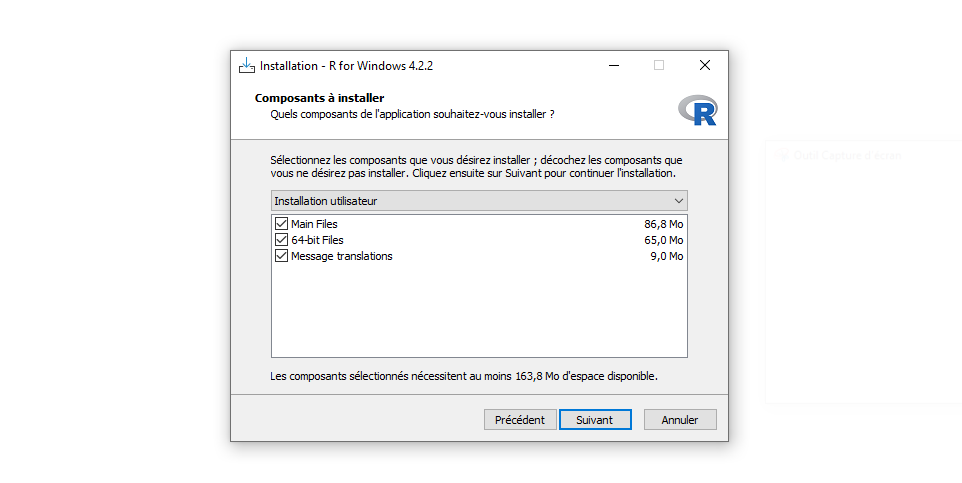Go back with the Précédent button
Screen dimensions: 962x483
520,420
